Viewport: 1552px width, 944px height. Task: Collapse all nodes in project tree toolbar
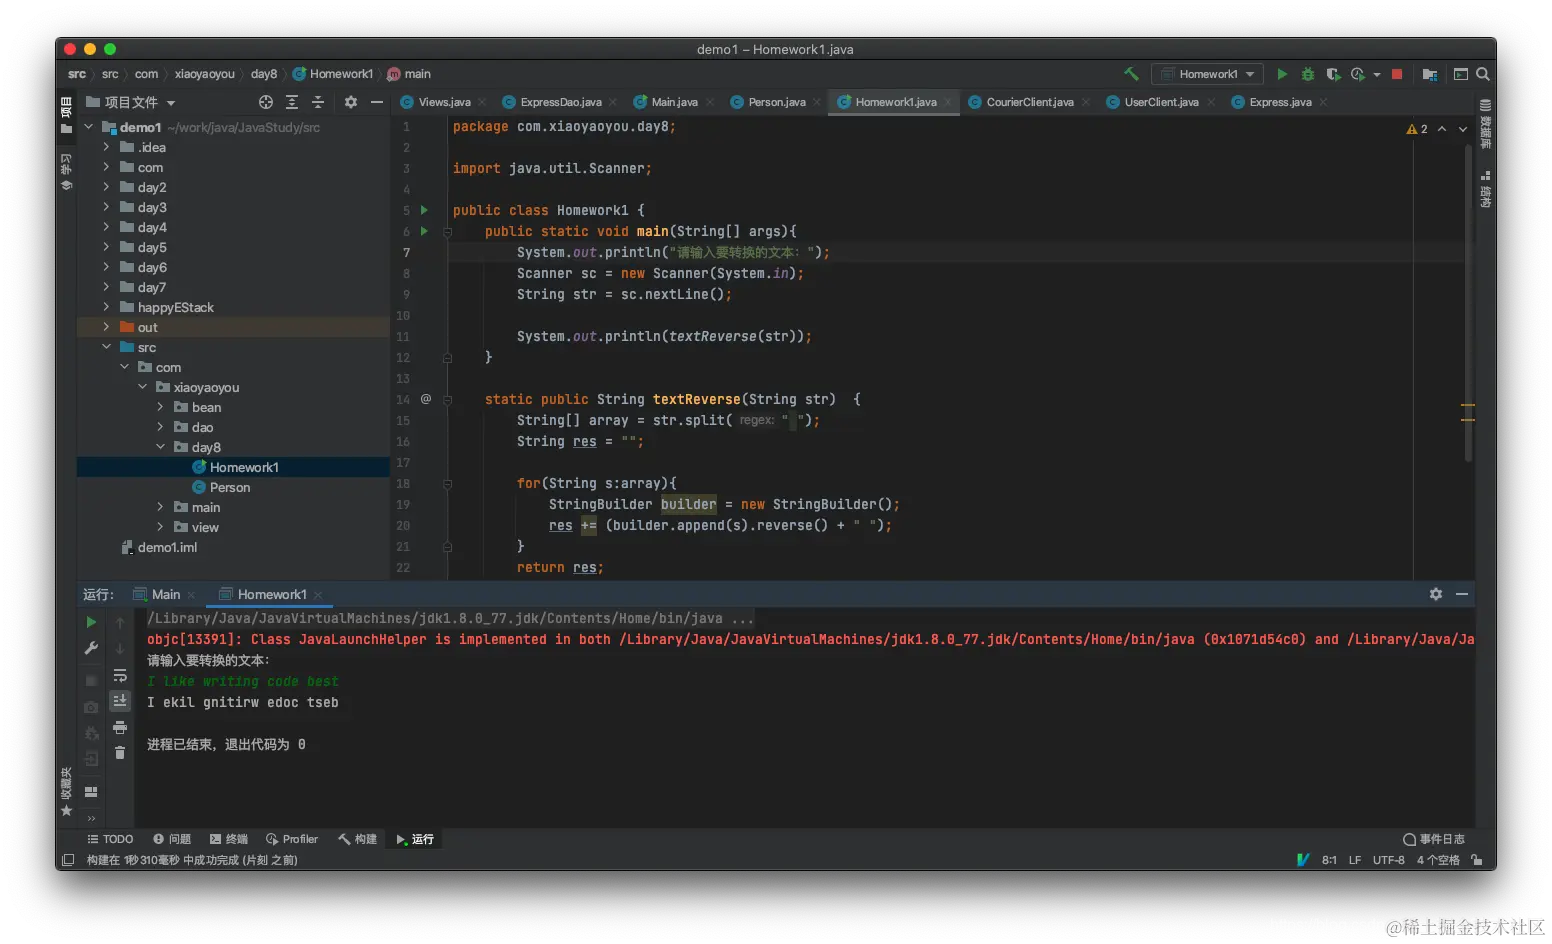click(318, 102)
